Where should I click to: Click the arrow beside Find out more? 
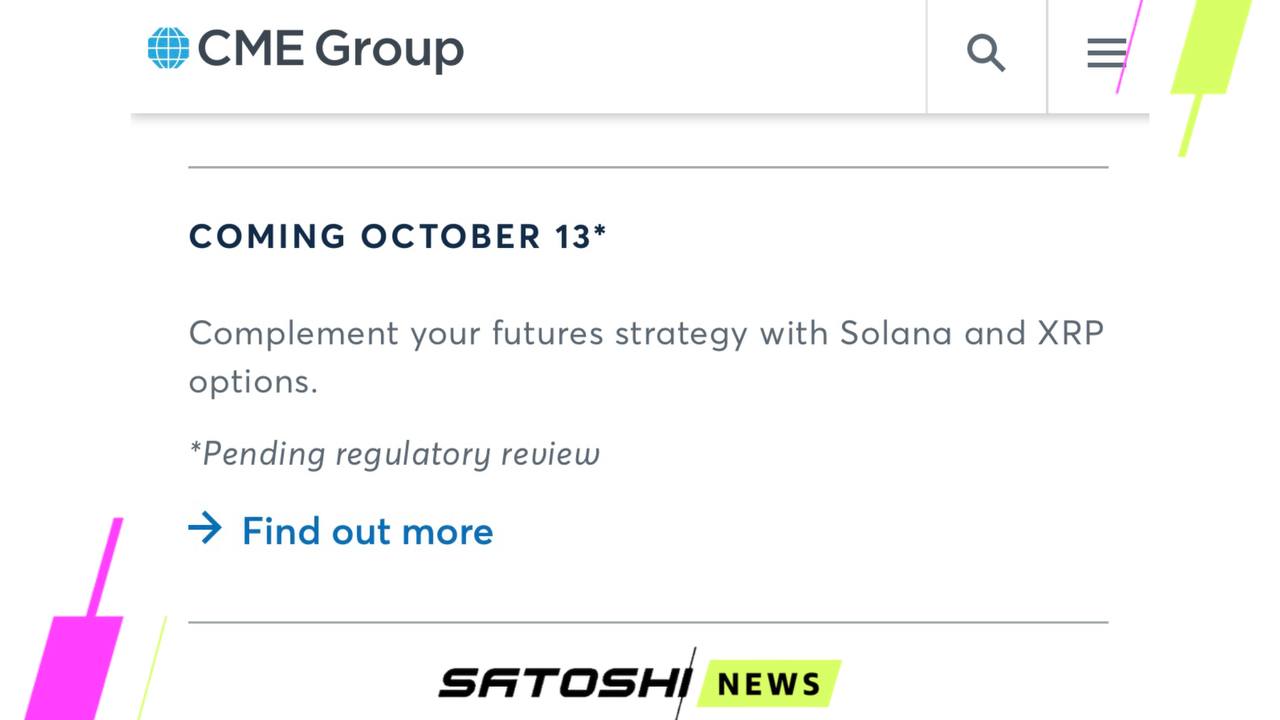pos(205,528)
